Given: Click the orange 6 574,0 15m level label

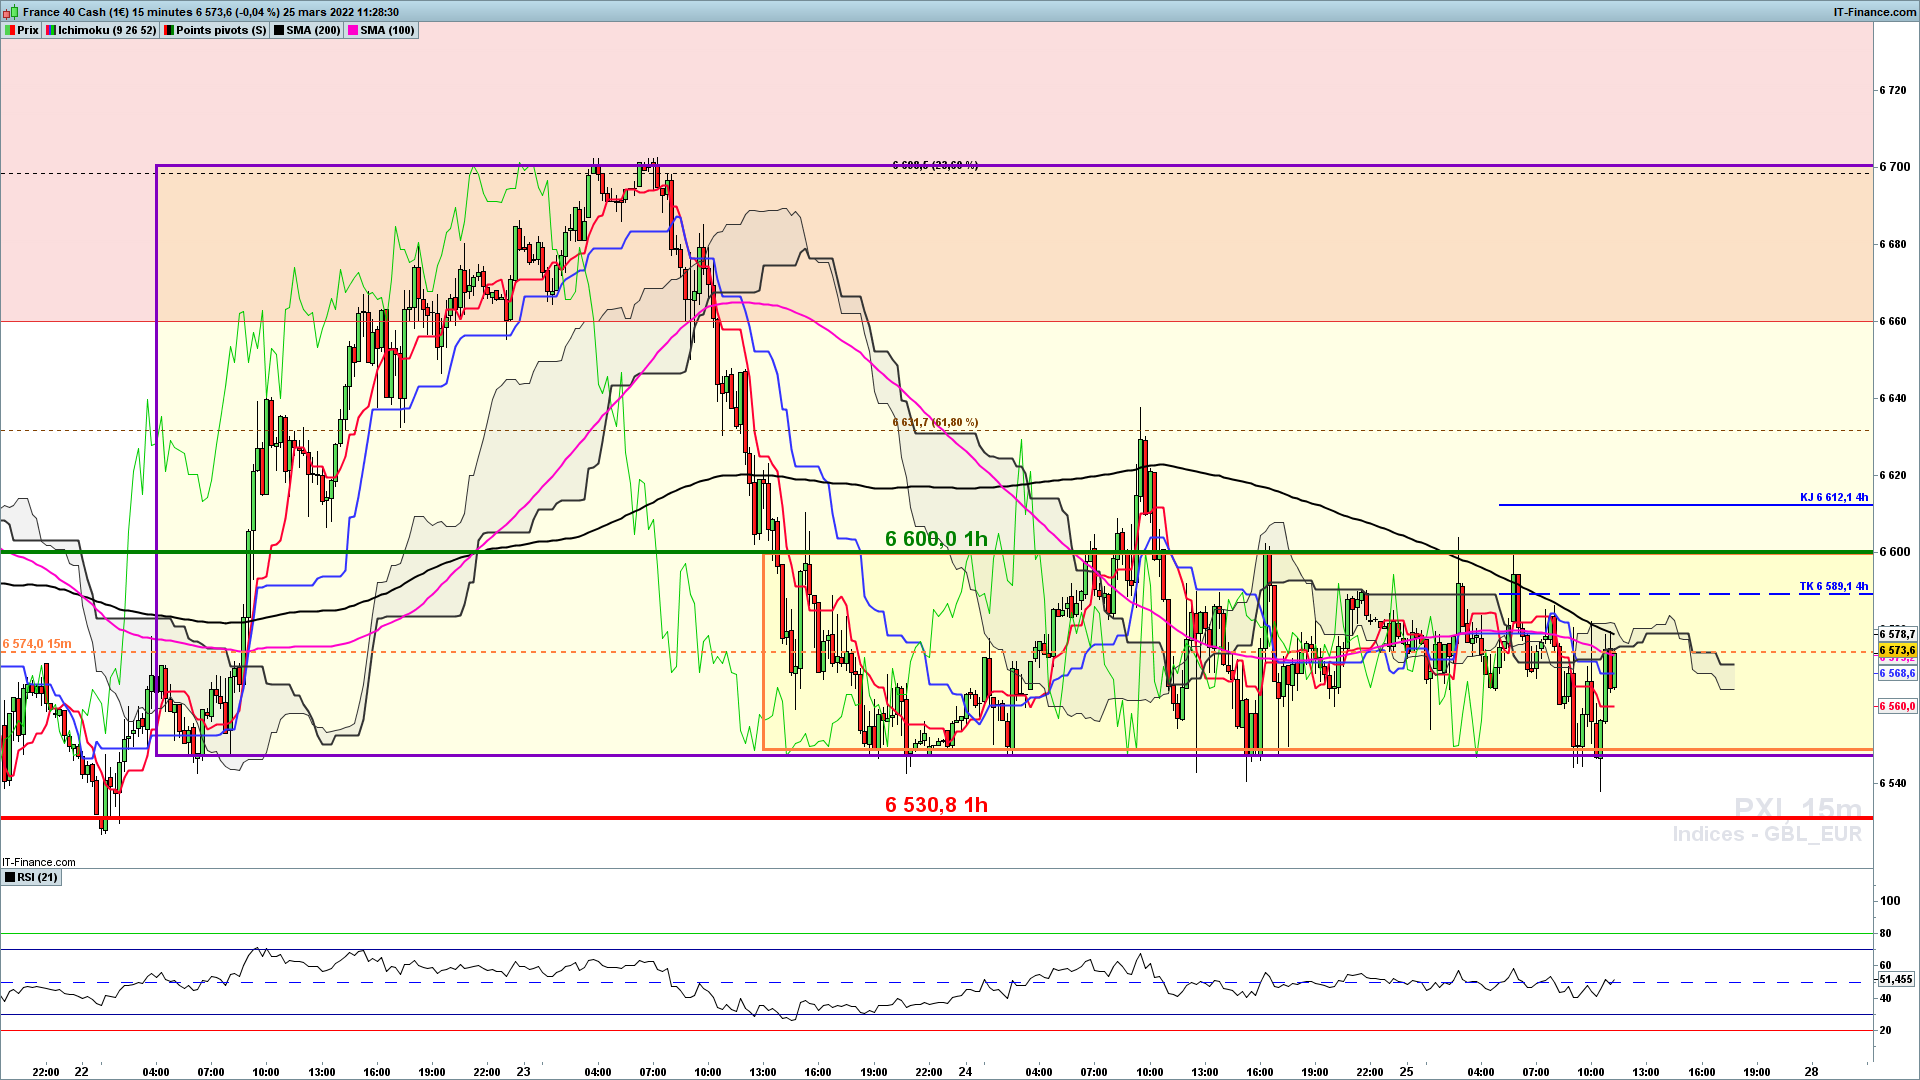Looking at the screenshot, I should [x=37, y=644].
